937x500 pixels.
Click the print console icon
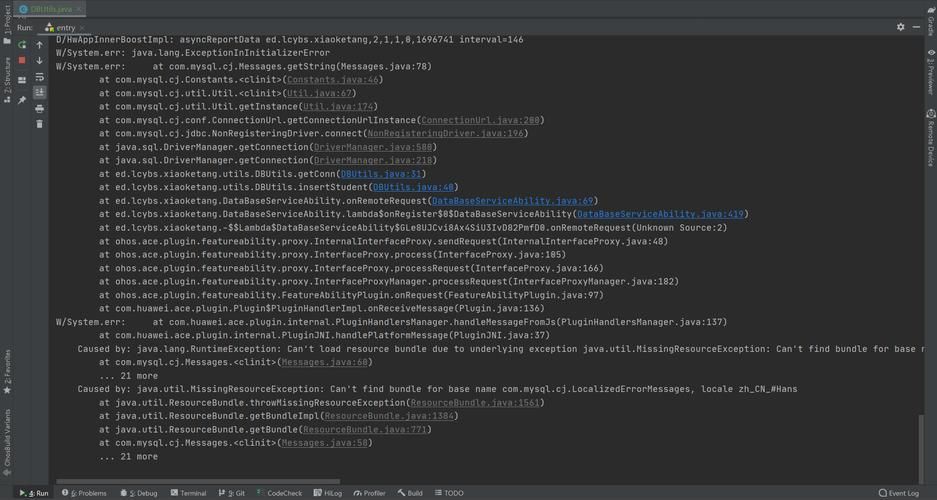[x=39, y=108]
